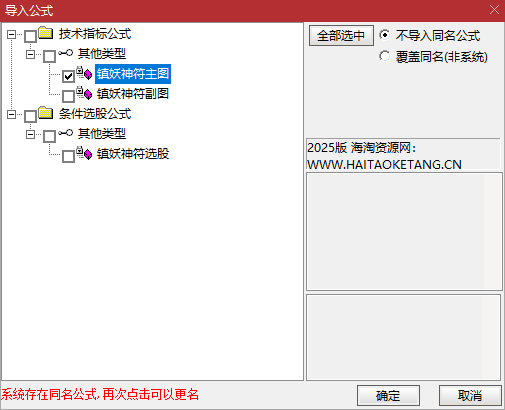
Task: Tick the 技术指标公式 folder checkbox
Action: 30,36
